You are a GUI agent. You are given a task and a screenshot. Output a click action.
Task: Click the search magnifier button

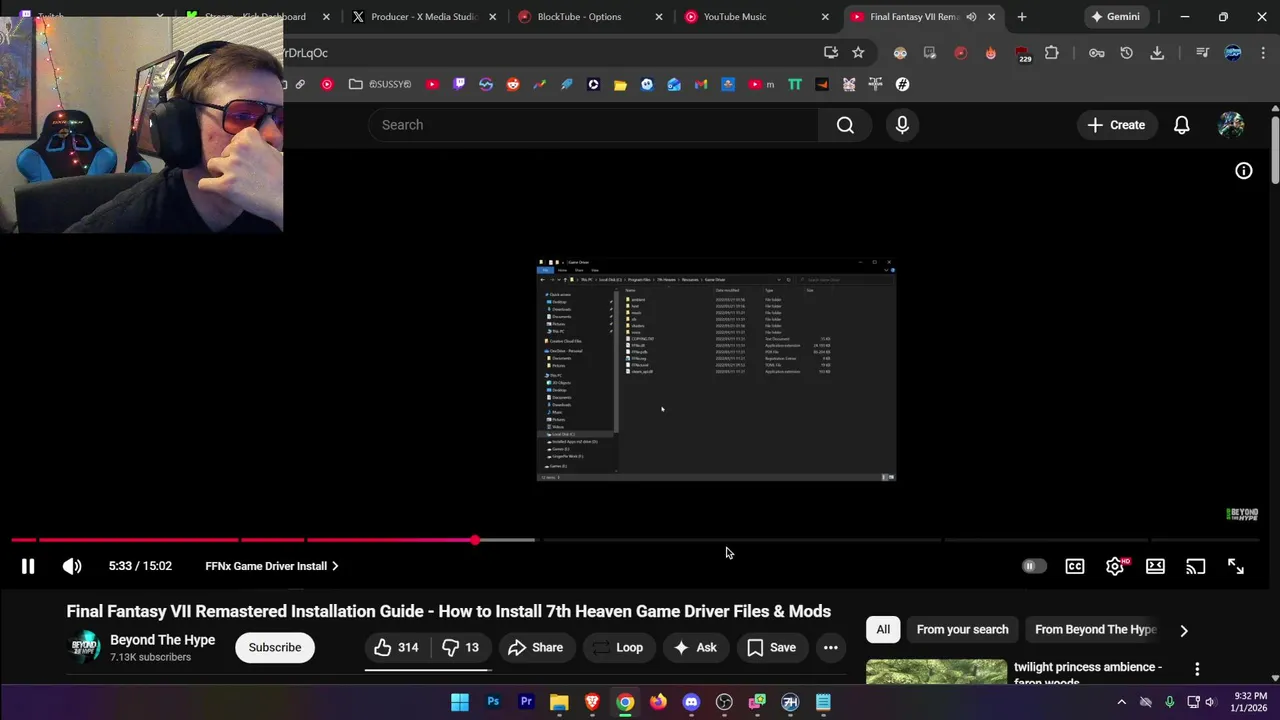tap(845, 125)
